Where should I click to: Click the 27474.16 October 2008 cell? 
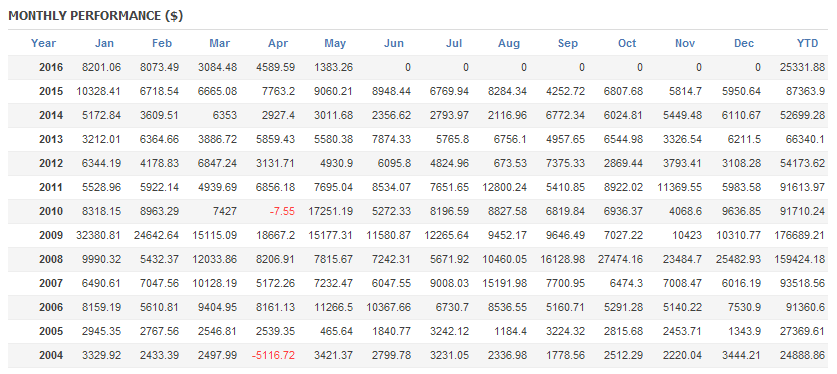click(620, 260)
